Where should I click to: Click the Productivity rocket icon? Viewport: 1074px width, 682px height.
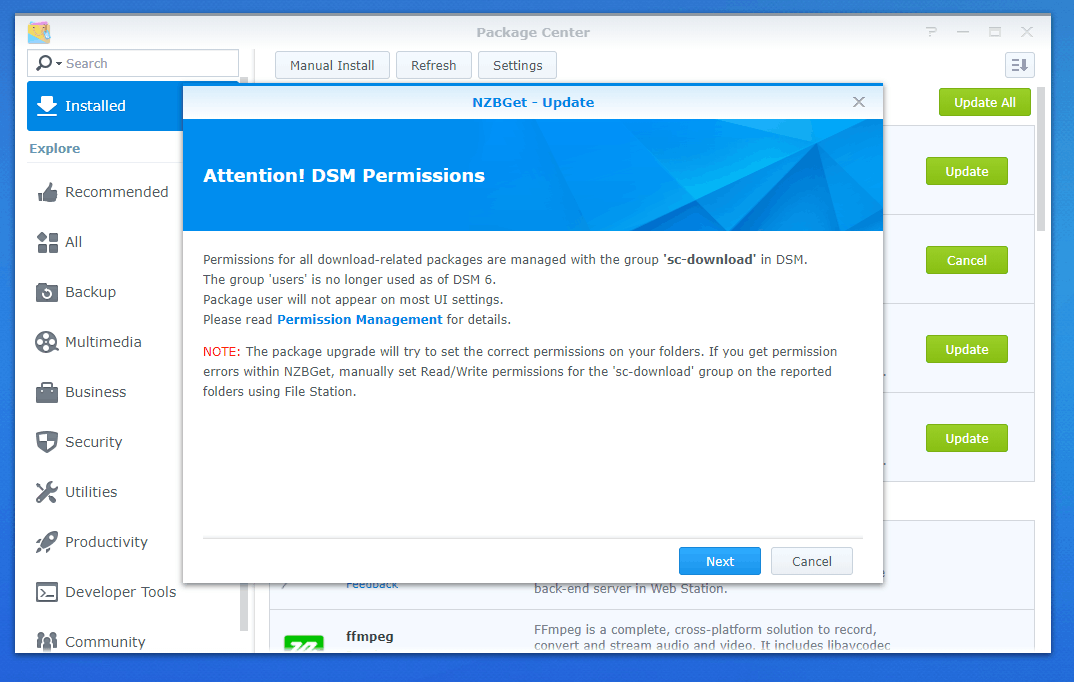pos(47,542)
